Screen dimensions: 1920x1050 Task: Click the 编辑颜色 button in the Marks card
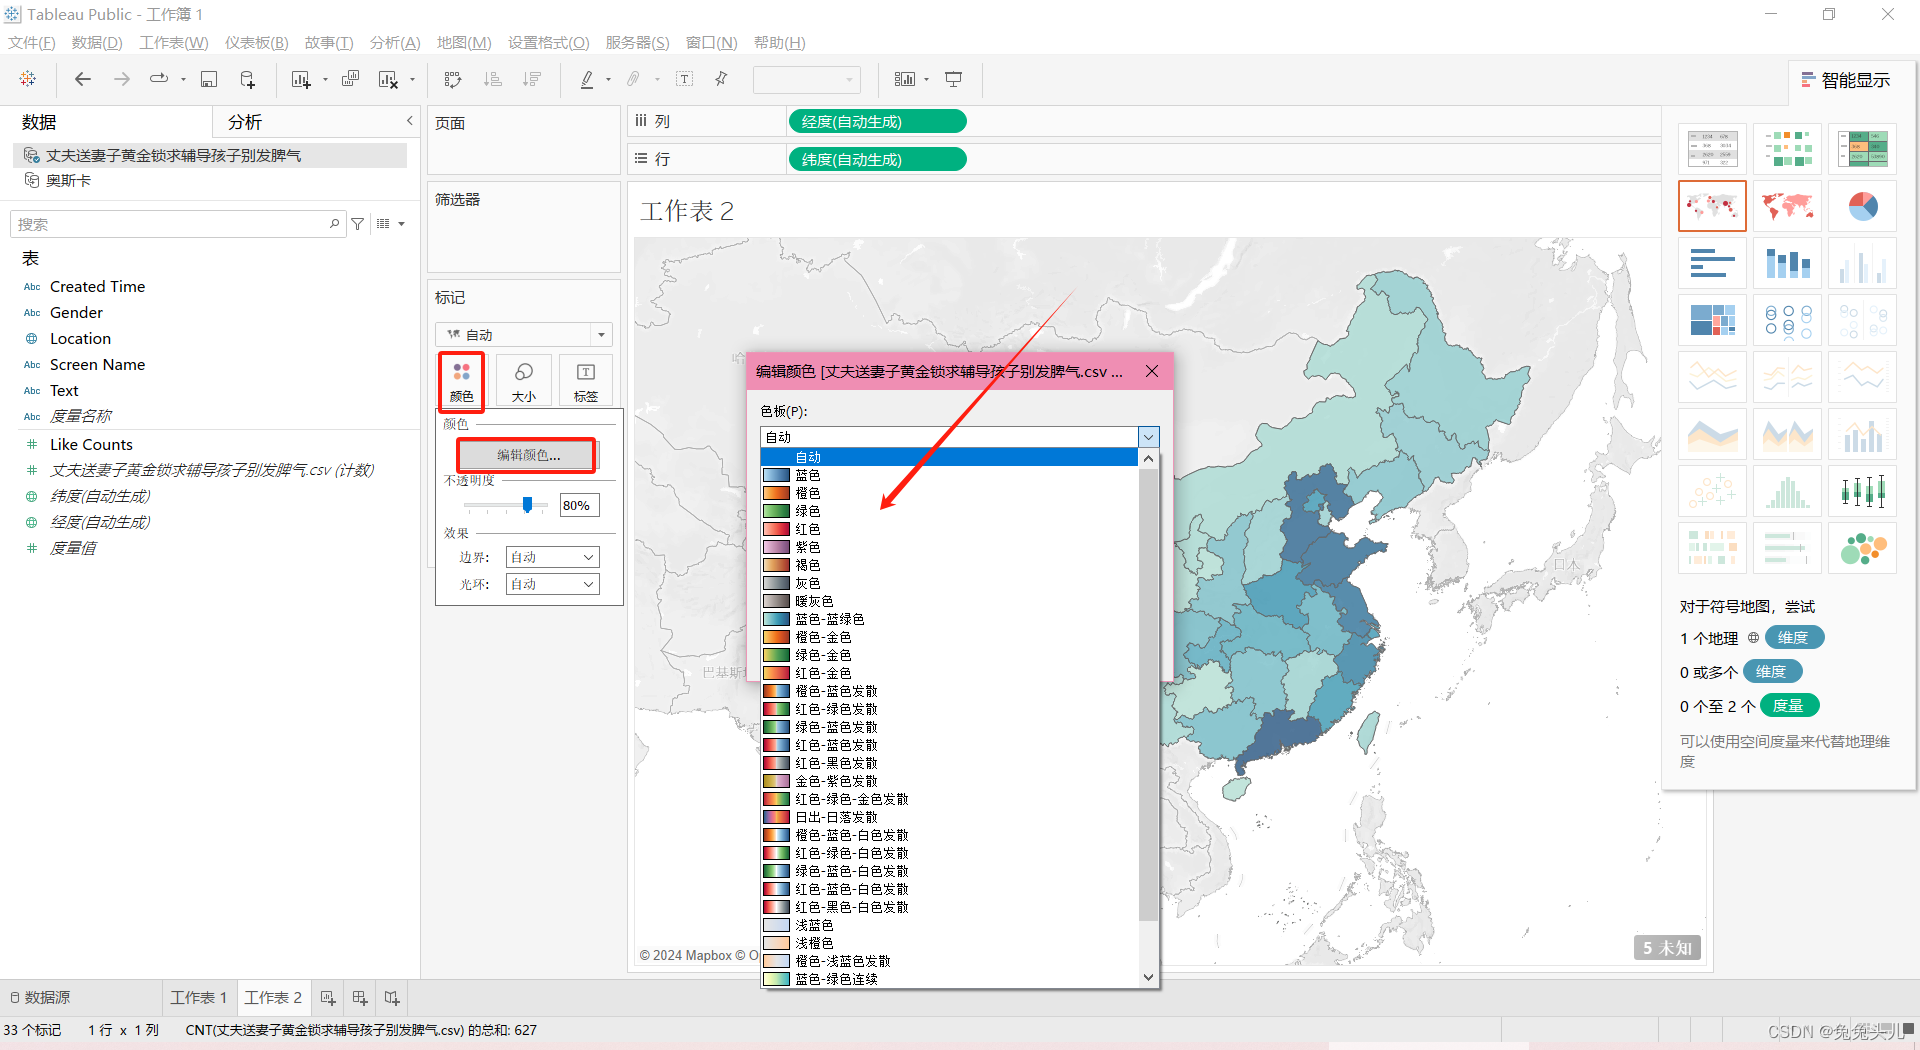click(526, 455)
